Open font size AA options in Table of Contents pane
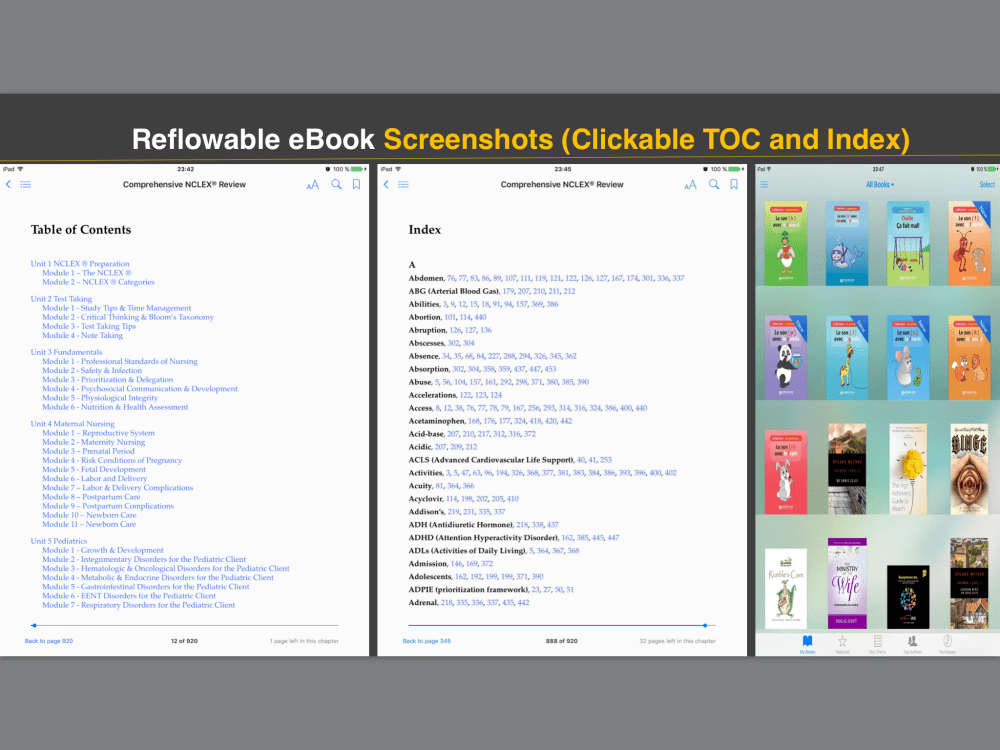1000x750 pixels. click(x=312, y=185)
